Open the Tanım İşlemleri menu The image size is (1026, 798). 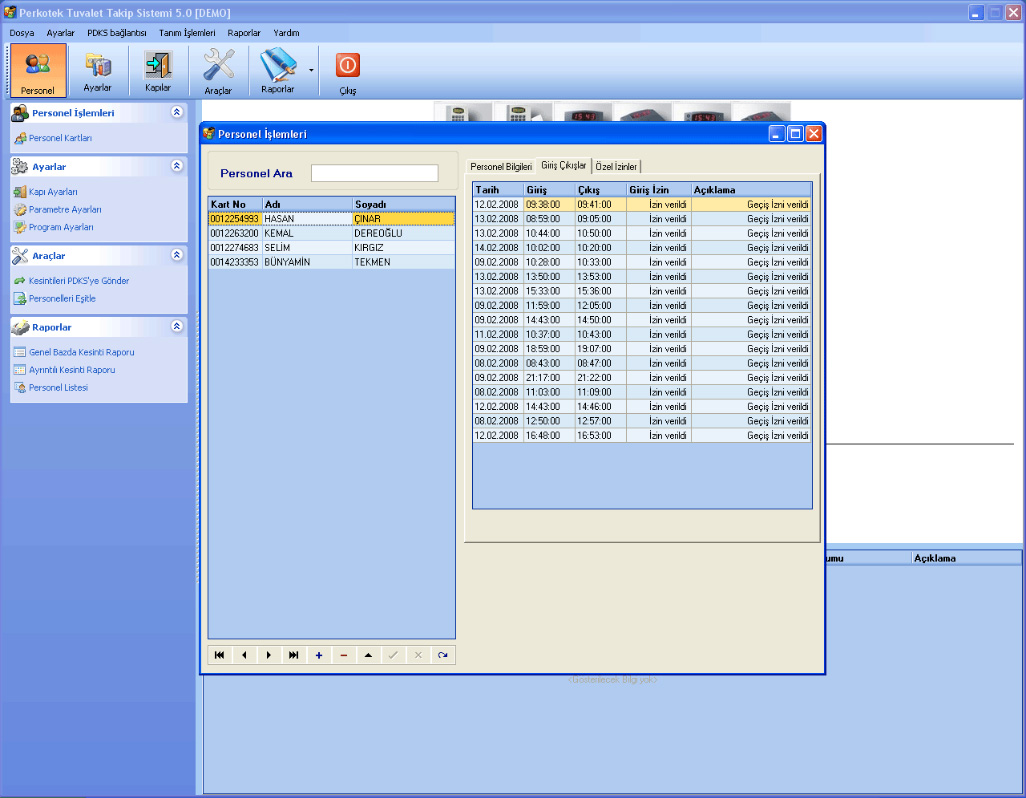pos(187,33)
